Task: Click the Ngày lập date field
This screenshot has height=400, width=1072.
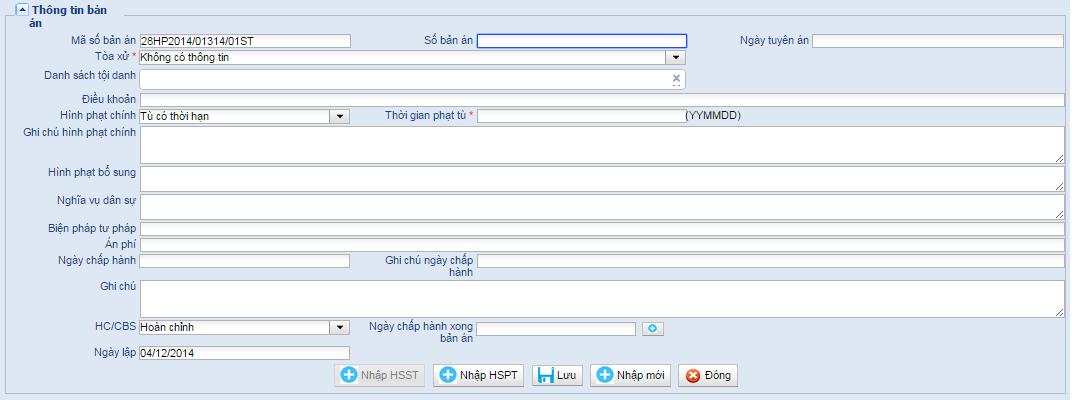Action: [245, 353]
